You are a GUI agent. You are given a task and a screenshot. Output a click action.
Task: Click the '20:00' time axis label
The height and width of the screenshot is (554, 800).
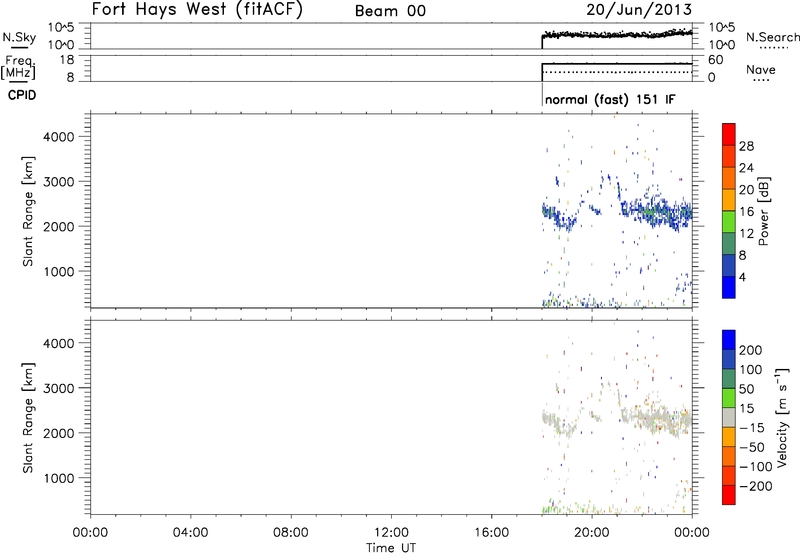click(x=591, y=533)
